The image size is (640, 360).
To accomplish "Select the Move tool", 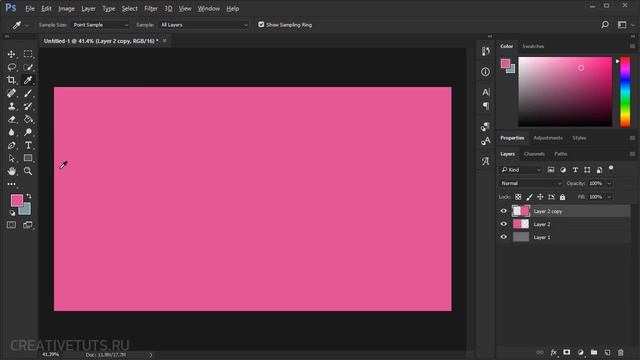I will [11, 54].
